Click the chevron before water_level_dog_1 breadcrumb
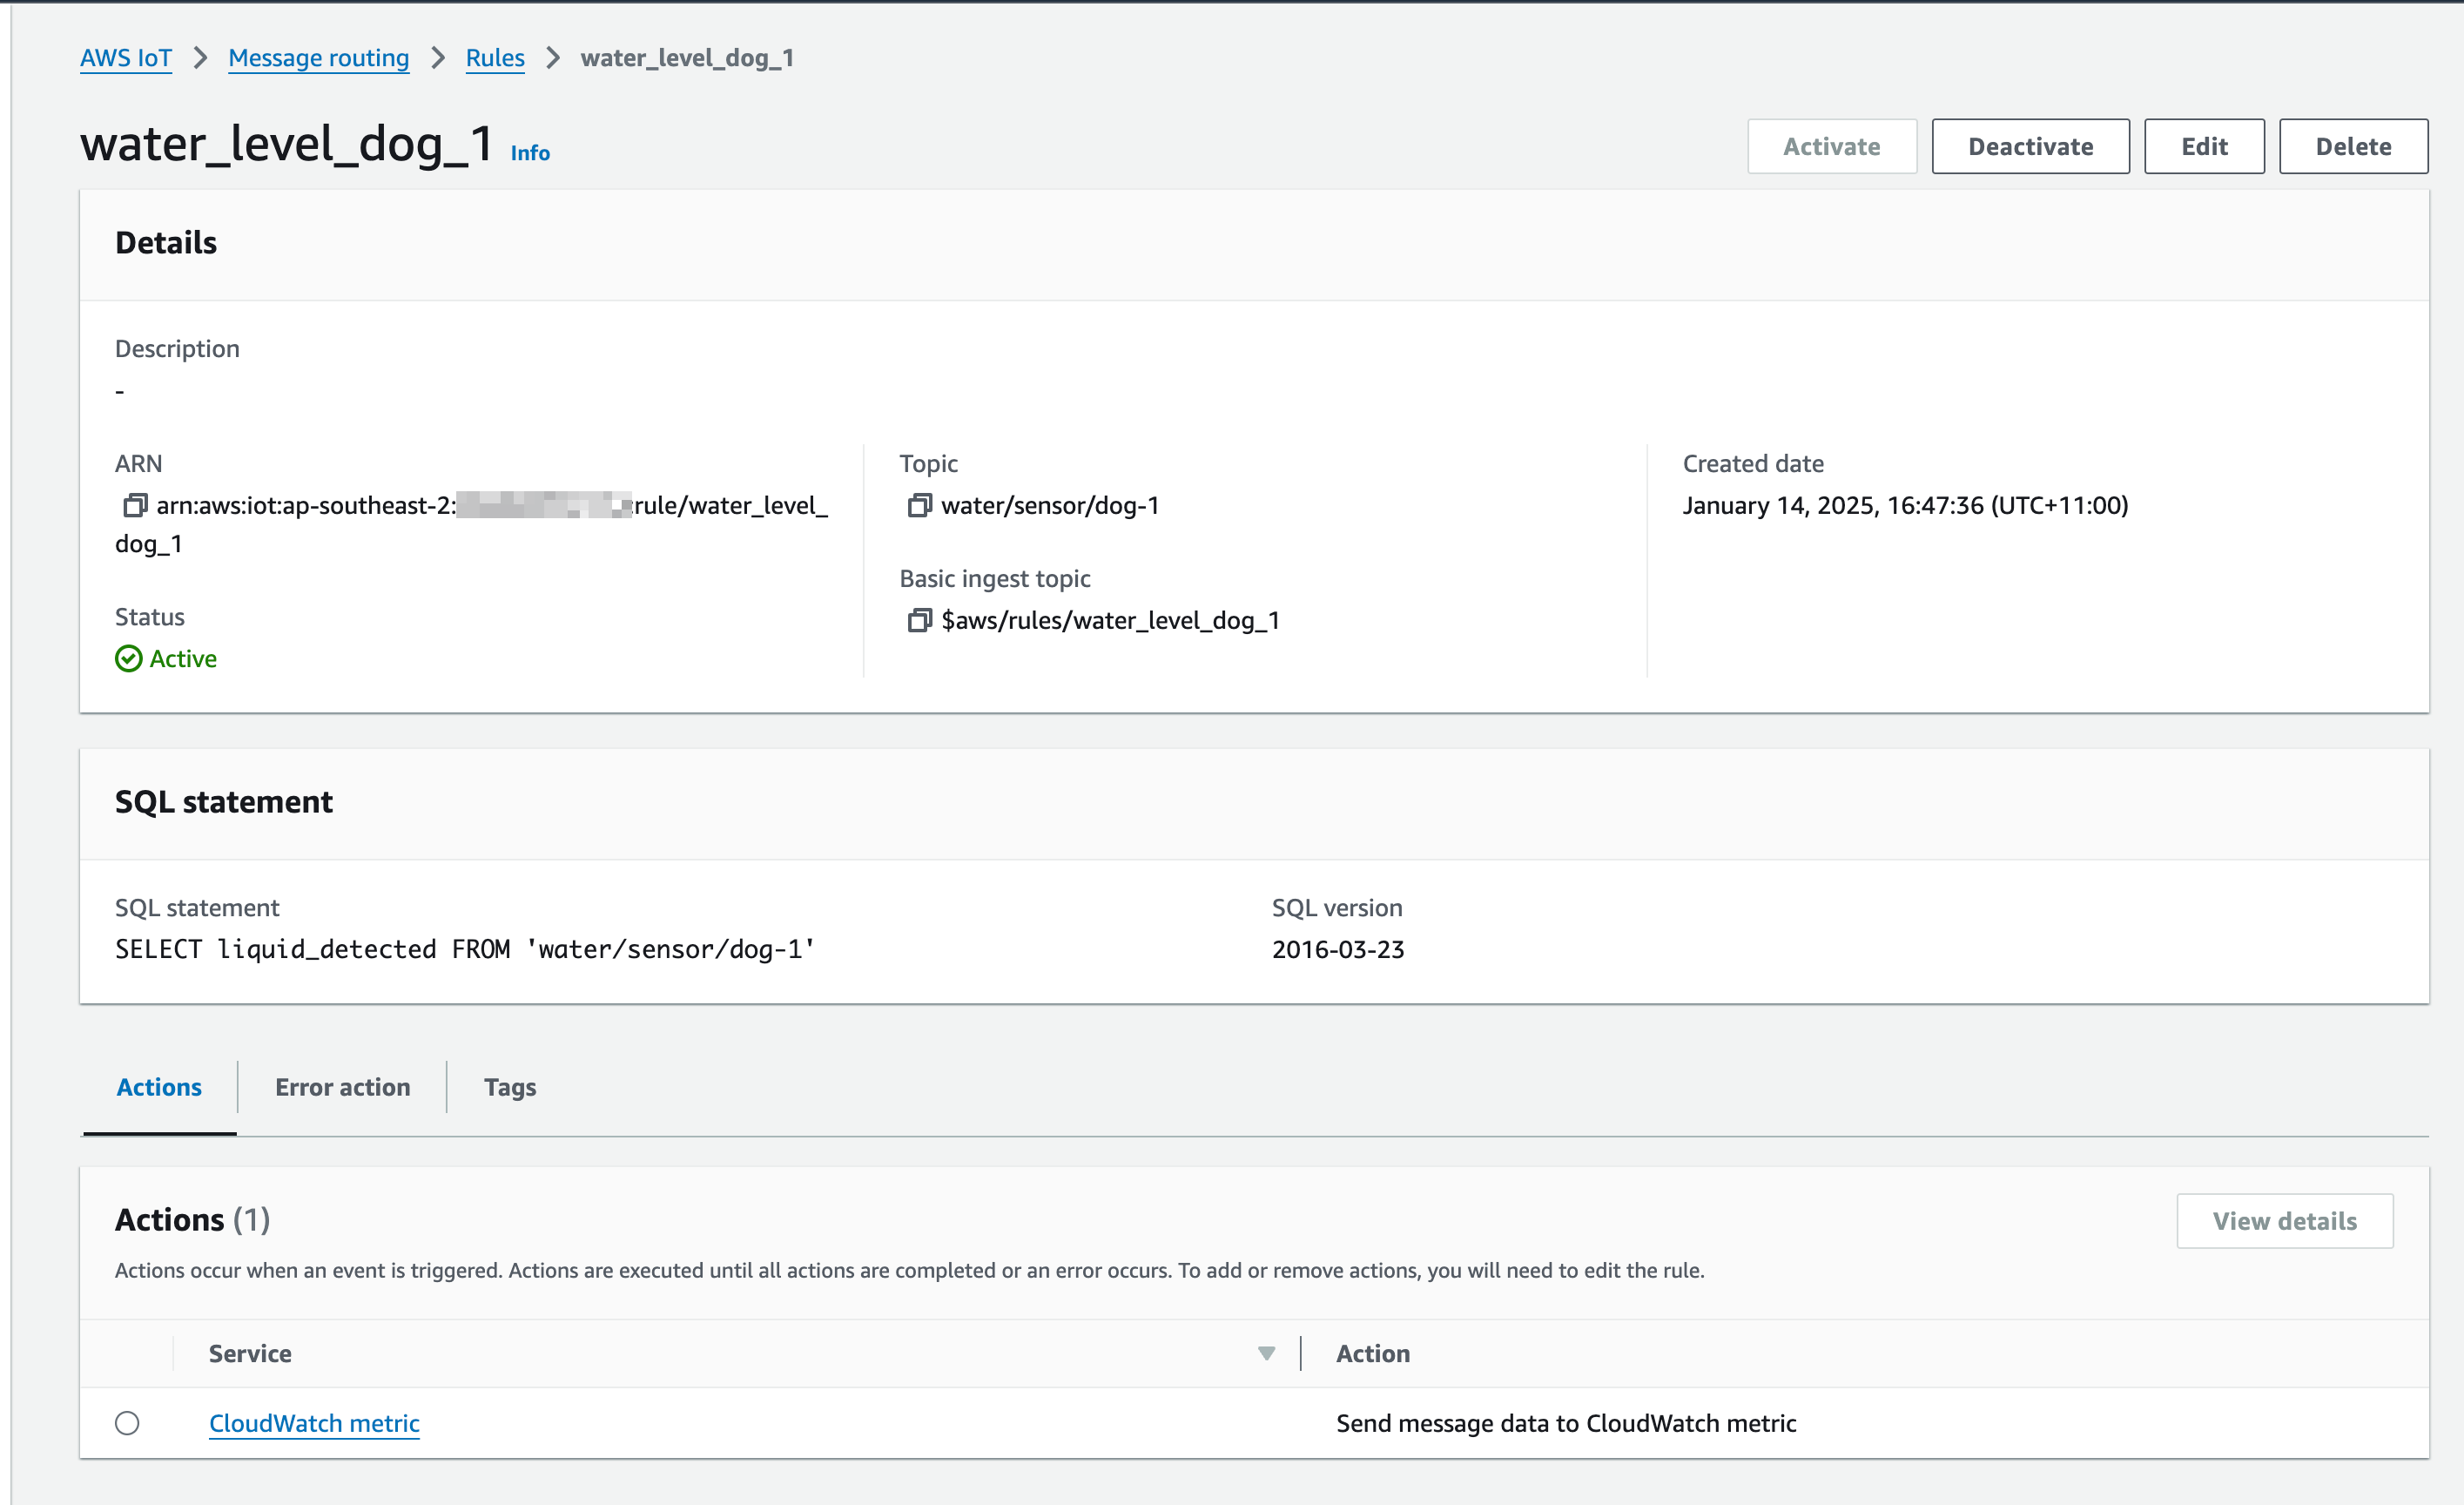 click(x=553, y=58)
